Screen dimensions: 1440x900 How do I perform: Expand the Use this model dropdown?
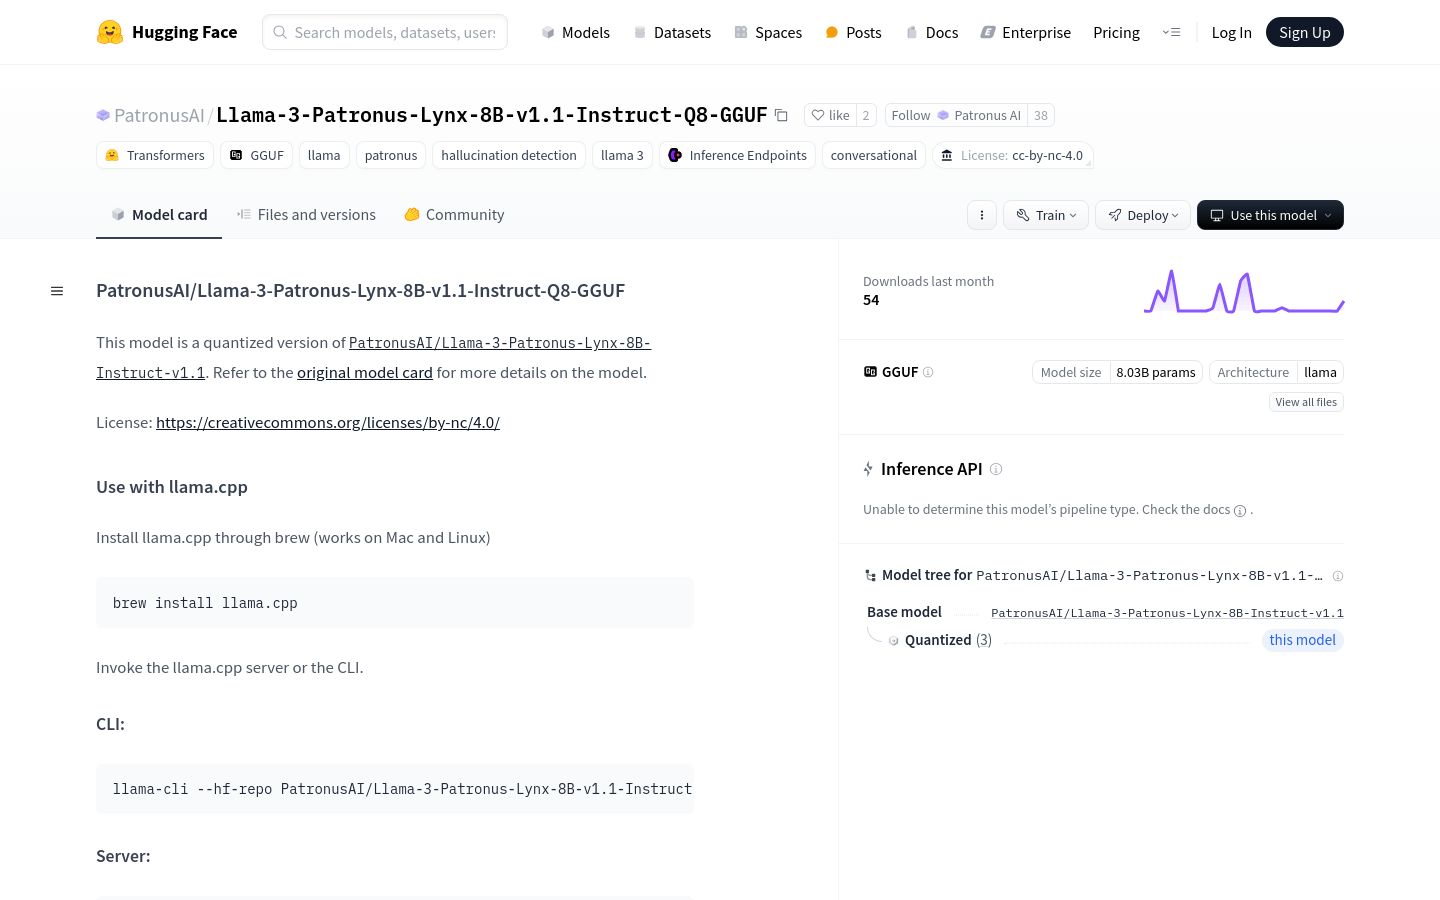click(1270, 215)
